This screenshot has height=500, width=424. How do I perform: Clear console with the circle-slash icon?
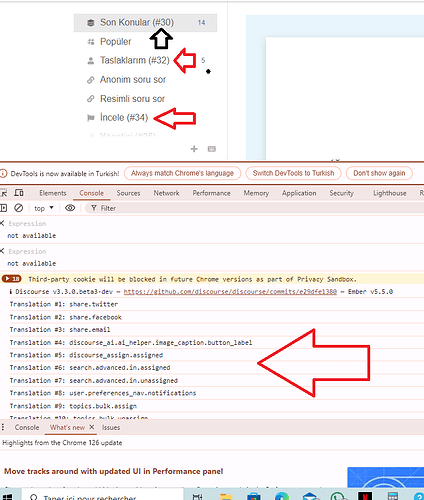[19, 208]
